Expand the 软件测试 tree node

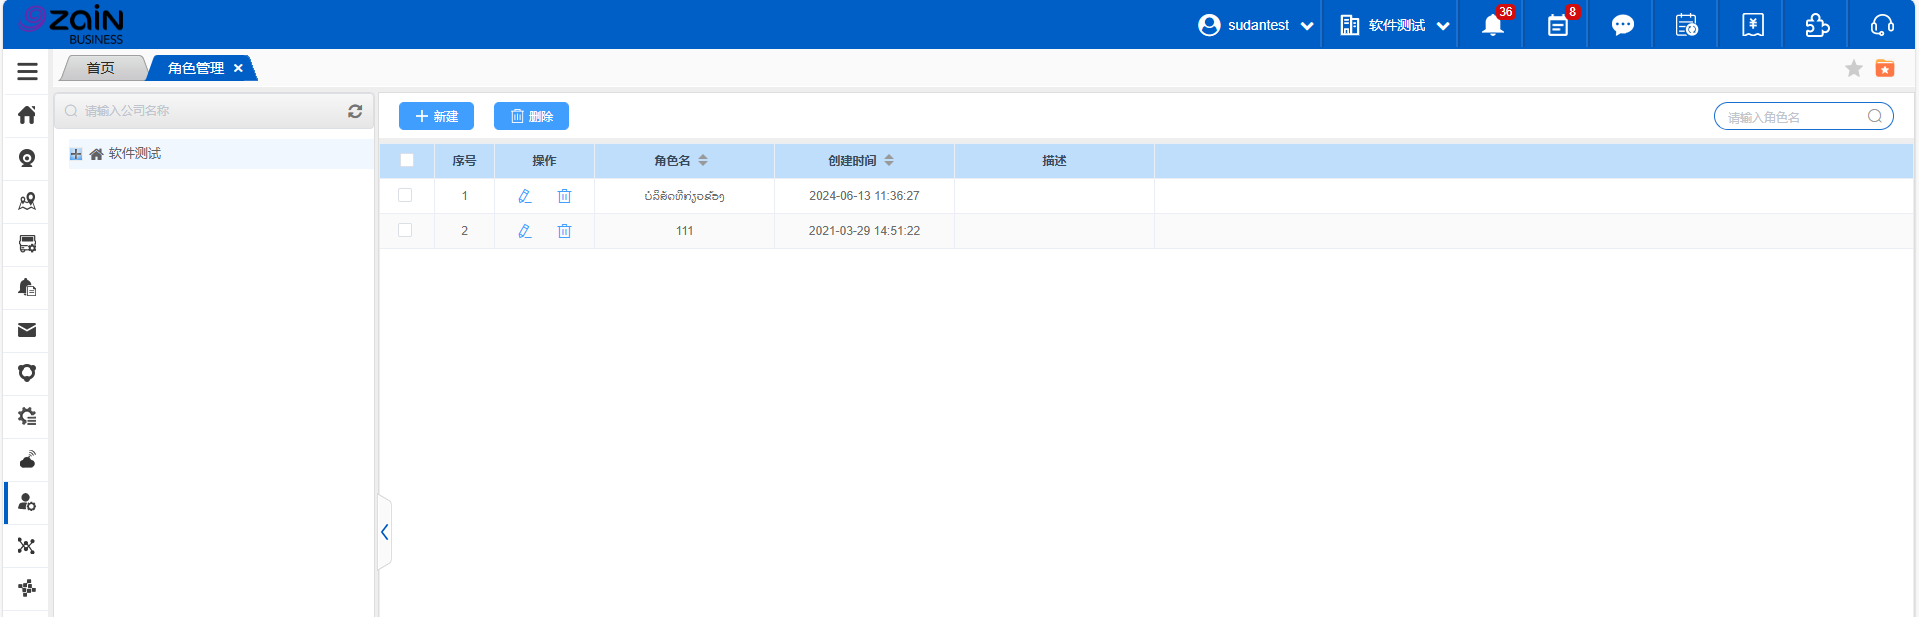click(76, 154)
